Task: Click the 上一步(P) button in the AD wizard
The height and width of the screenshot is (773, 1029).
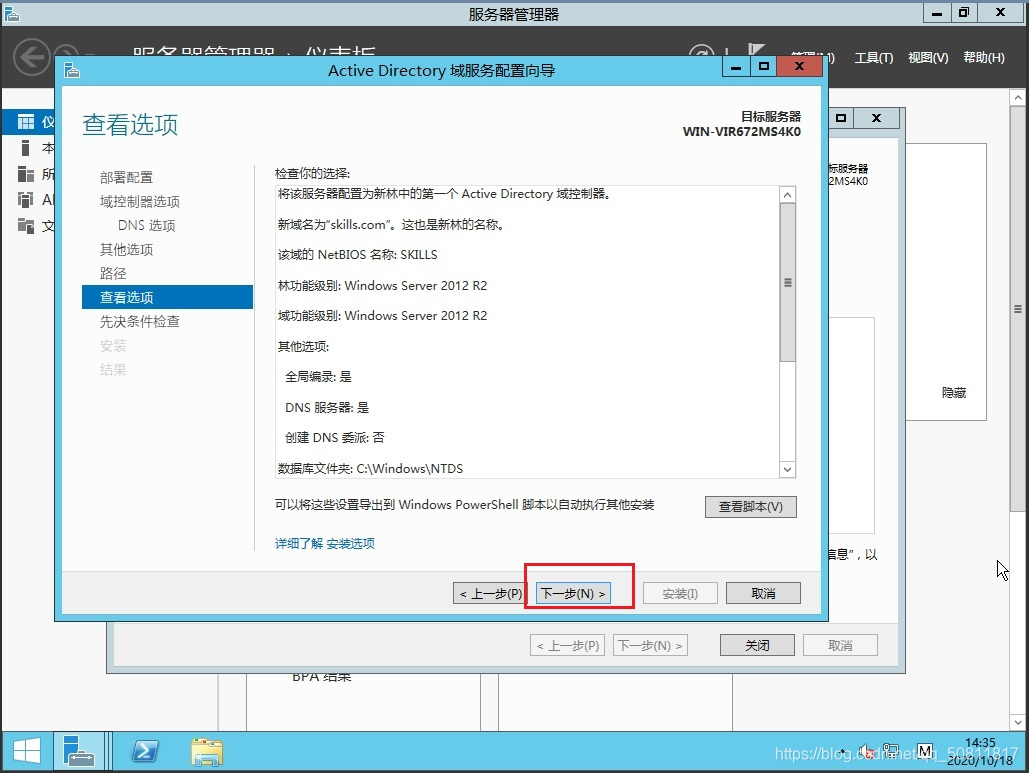Action: point(490,593)
